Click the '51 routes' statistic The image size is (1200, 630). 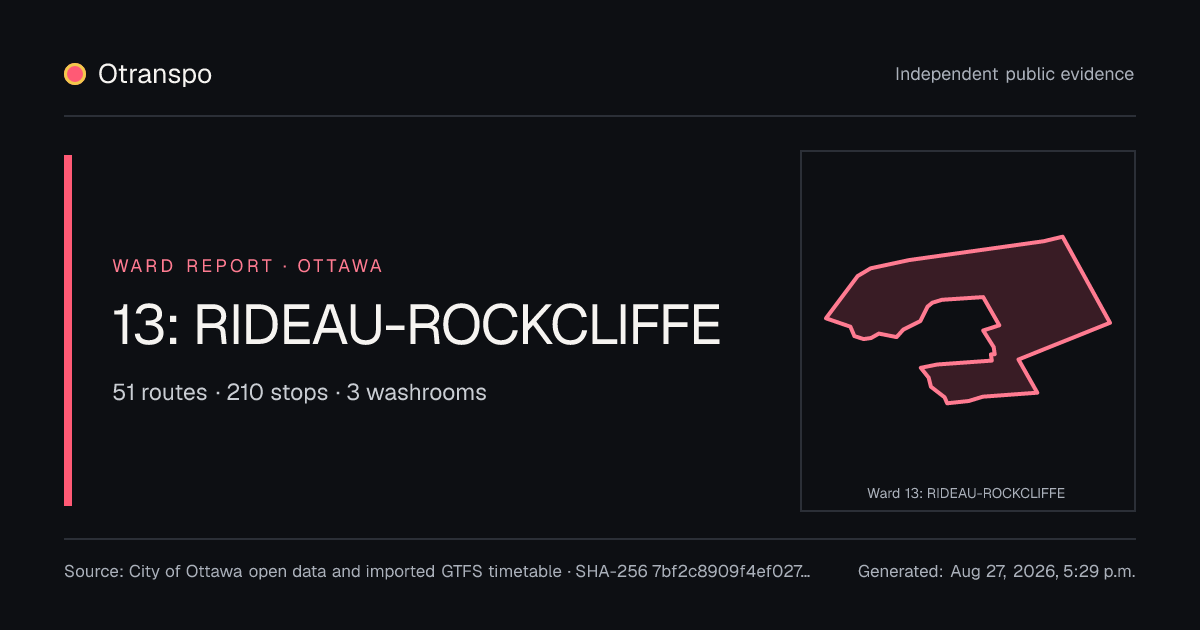tap(160, 392)
